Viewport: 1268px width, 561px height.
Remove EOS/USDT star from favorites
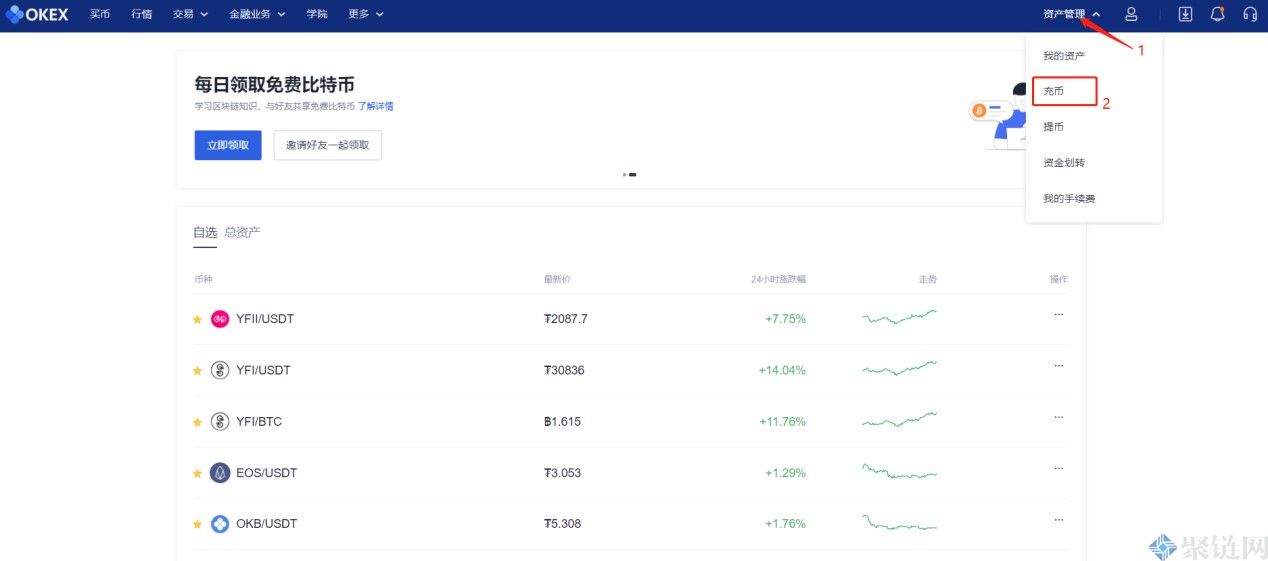tap(197, 474)
